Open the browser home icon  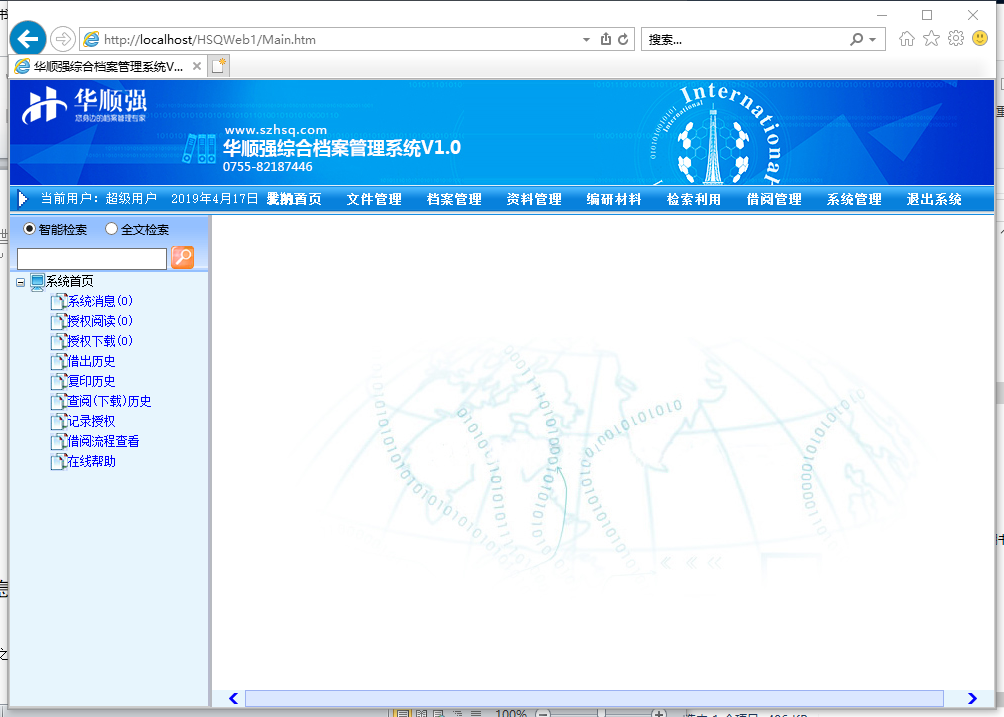click(907, 39)
